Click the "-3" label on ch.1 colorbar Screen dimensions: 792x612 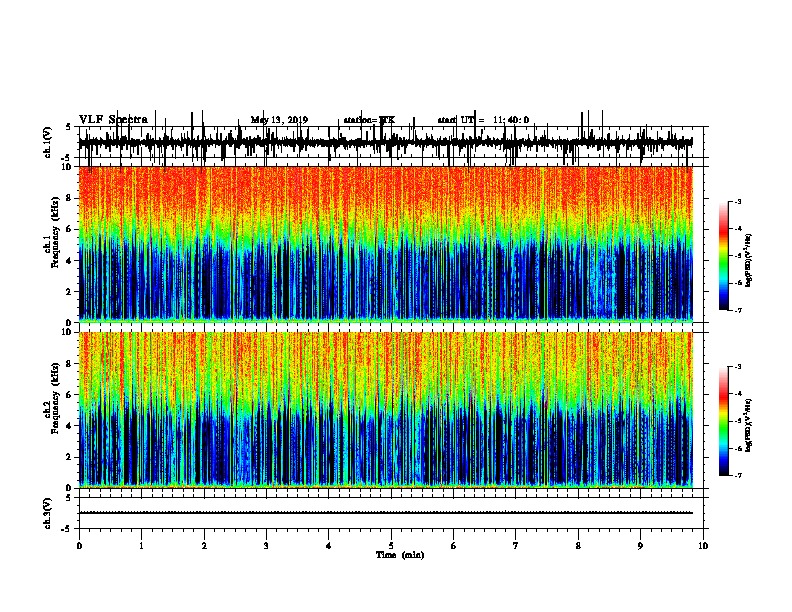click(x=737, y=201)
